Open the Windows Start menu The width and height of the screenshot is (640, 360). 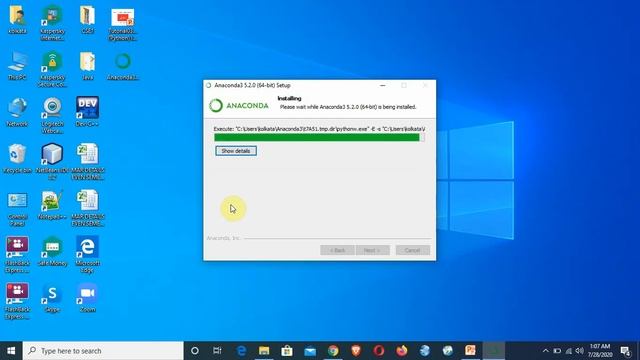11,351
